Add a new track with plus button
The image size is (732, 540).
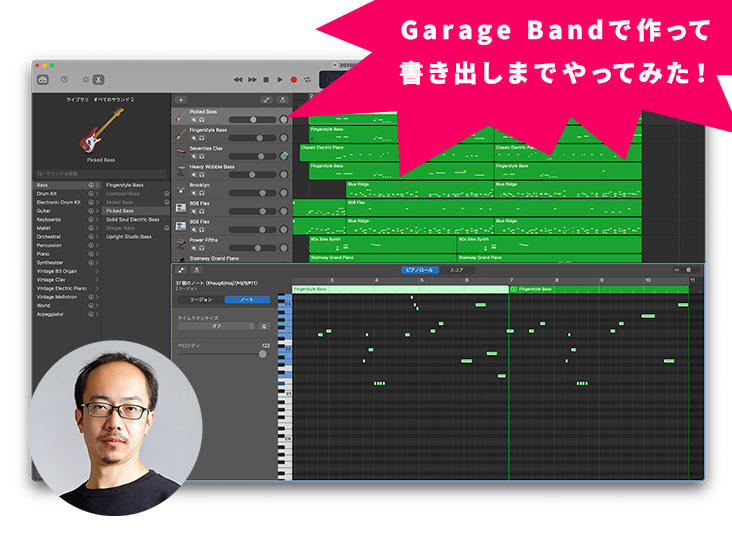point(181,100)
